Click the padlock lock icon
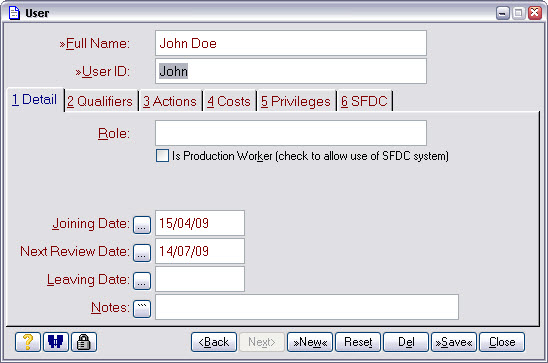Viewport: 548px width, 363px height. tap(84, 342)
